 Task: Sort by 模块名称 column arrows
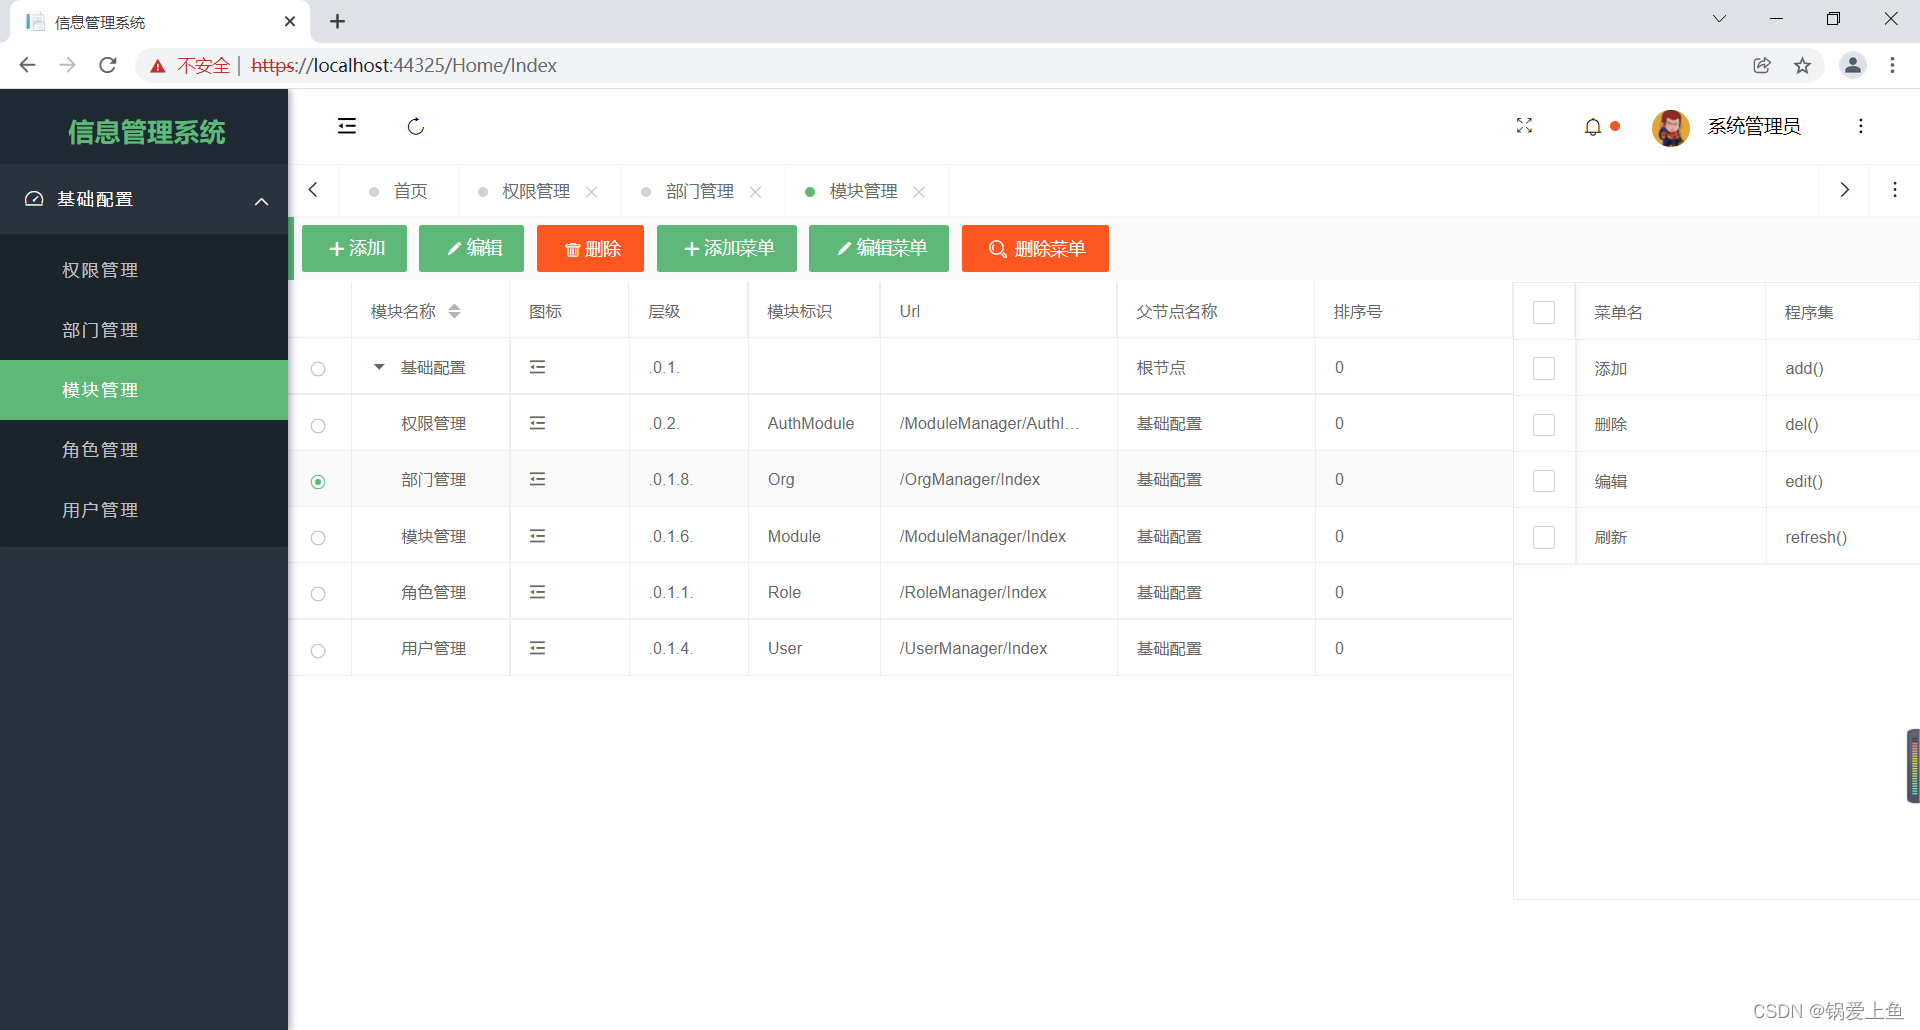point(455,311)
